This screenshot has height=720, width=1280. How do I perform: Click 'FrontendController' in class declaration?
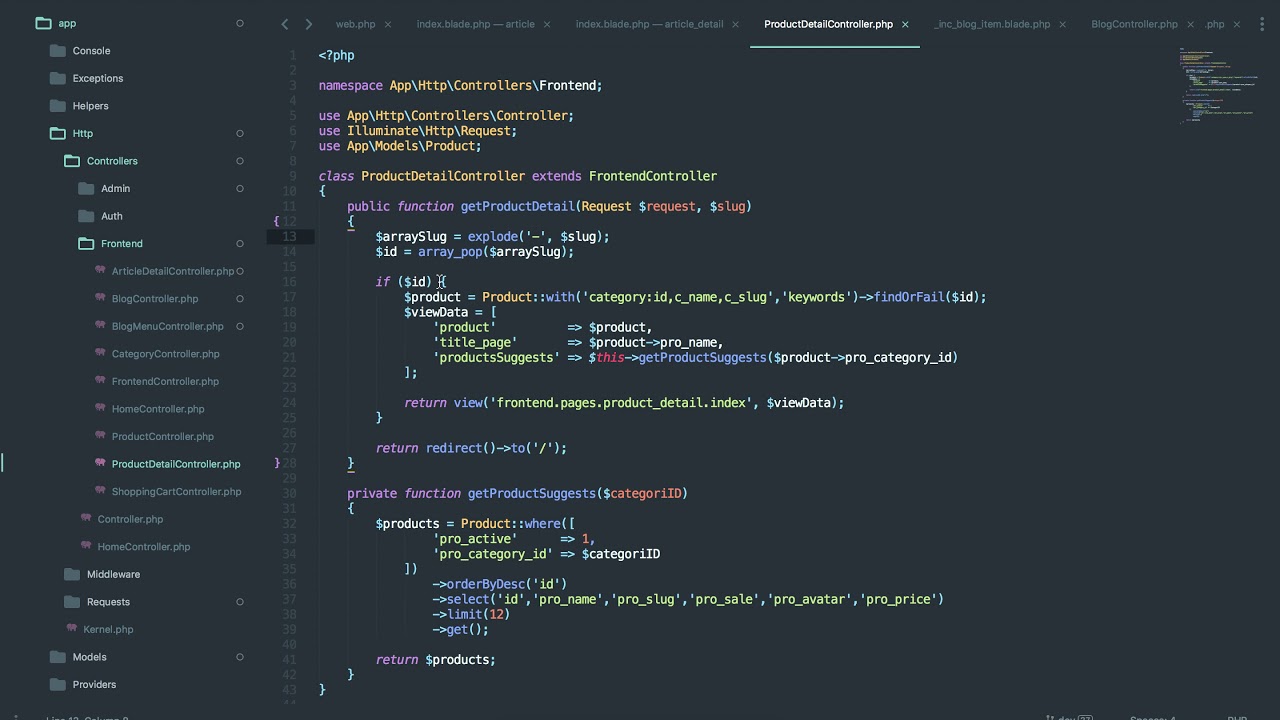653,176
